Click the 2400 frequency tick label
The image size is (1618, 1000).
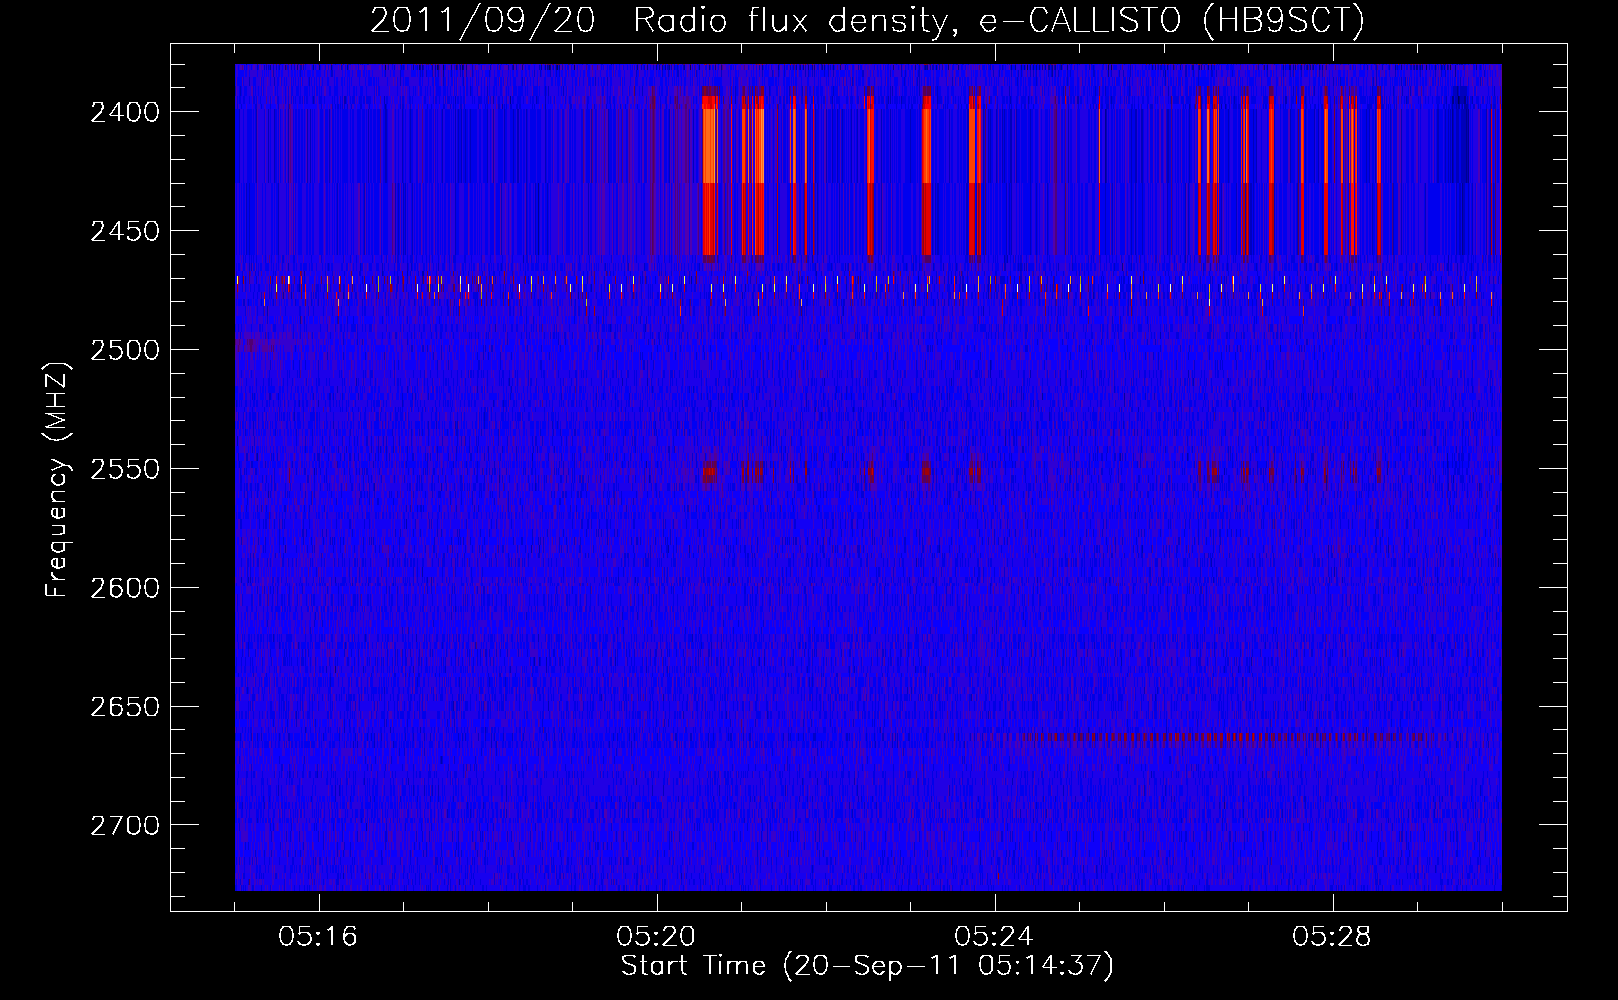click(125, 112)
